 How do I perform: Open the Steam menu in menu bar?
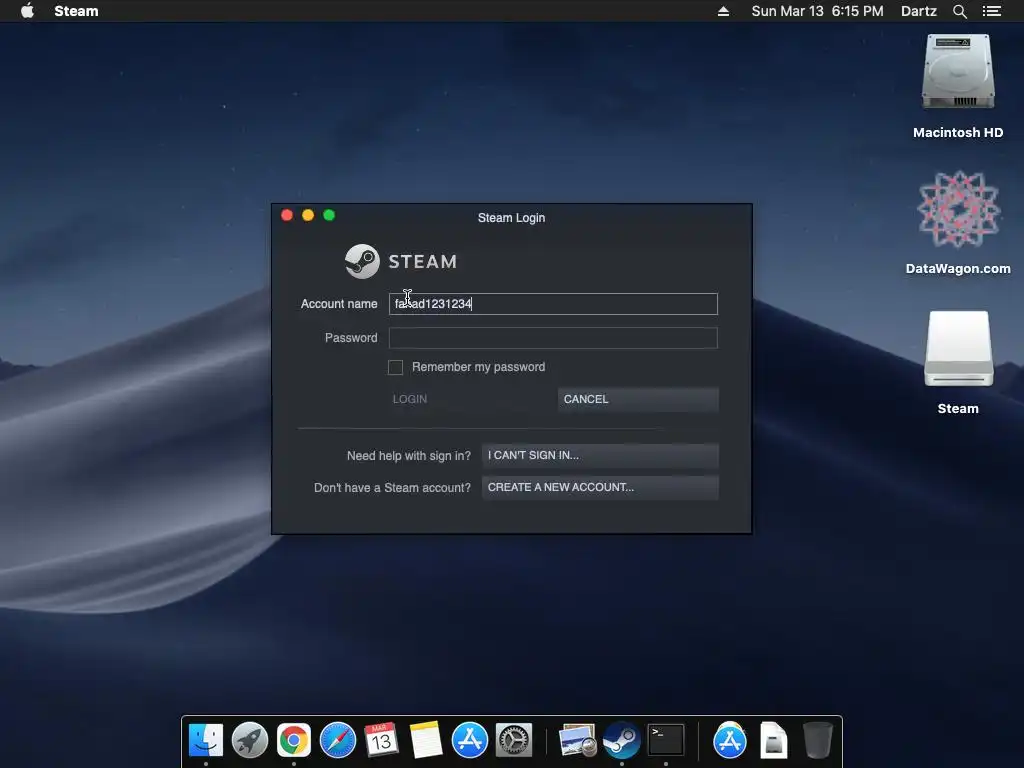(76, 11)
